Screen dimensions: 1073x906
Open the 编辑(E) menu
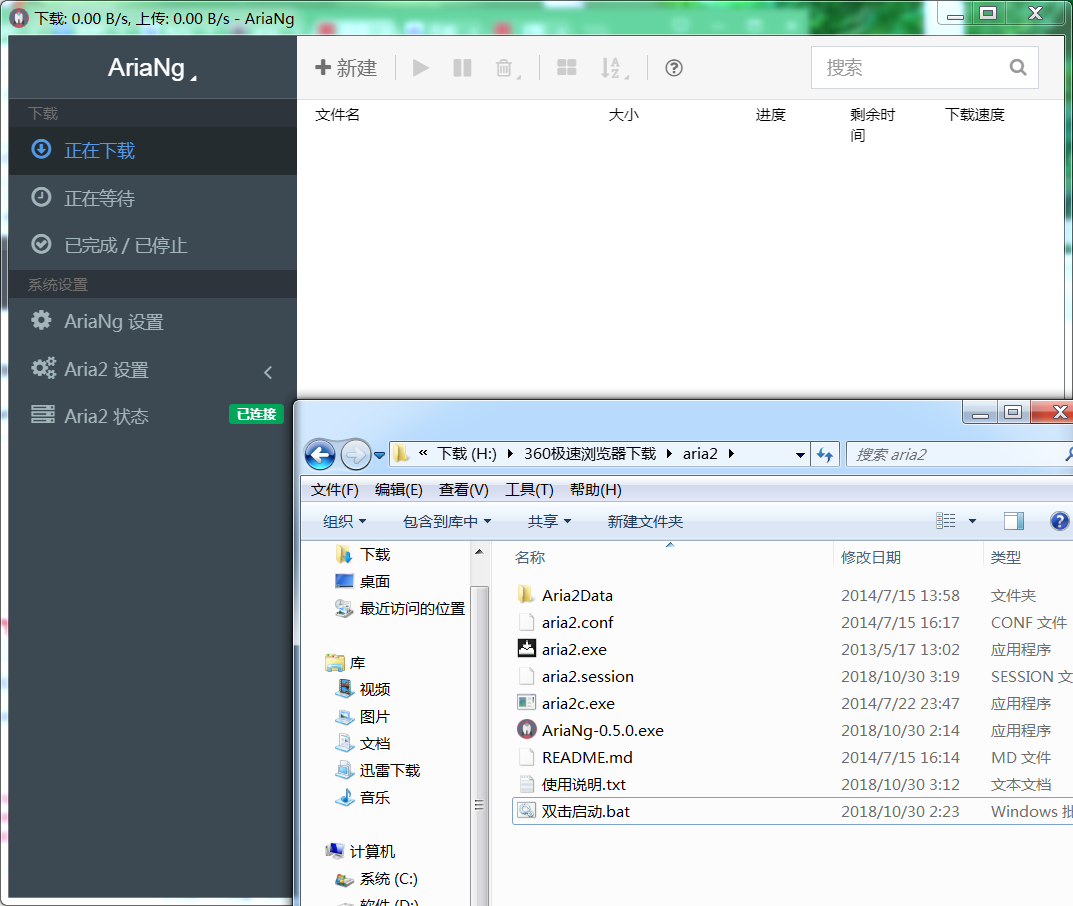tap(399, 490)
